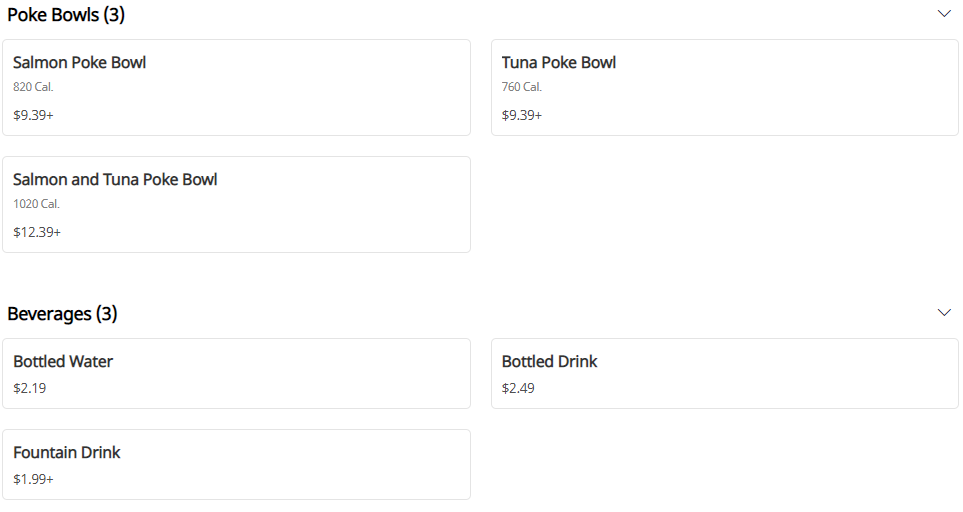Click the $2.19 Bottled Water price
Image resolution: width=963 pixels, height=512 pixels.
[29, 388]
